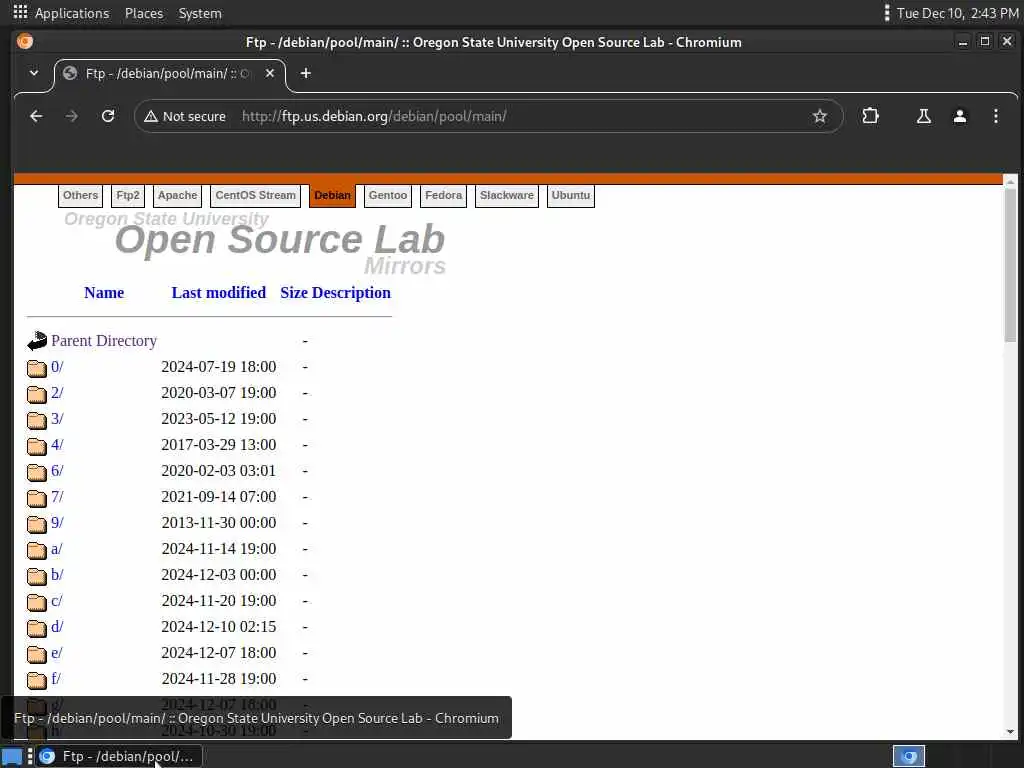Click the folder icon for d/
Viewport: 1024px width, 768px height.
point(37,628)
